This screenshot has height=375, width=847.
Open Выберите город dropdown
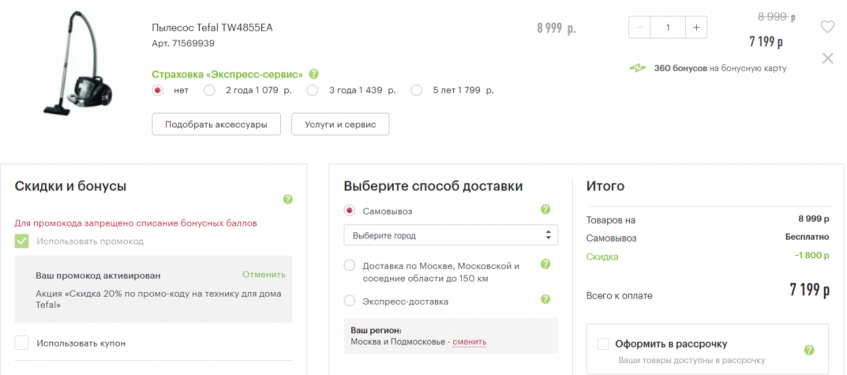coord(451,236)
